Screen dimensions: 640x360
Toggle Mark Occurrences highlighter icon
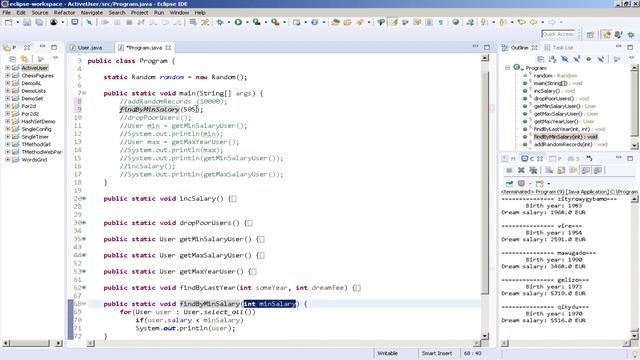[x=394, y=22]
